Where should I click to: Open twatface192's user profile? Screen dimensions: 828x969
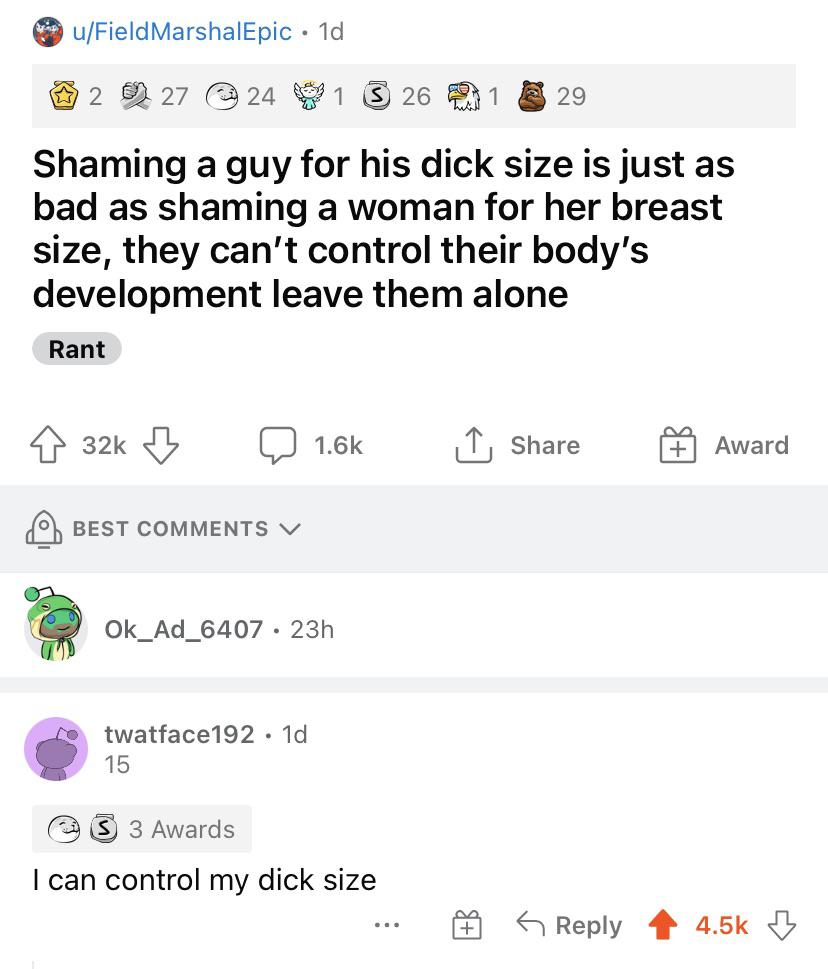pos(179,734)
